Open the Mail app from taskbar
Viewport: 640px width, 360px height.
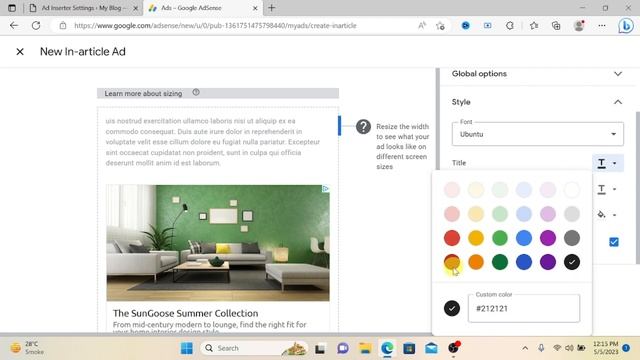point(431,348)
